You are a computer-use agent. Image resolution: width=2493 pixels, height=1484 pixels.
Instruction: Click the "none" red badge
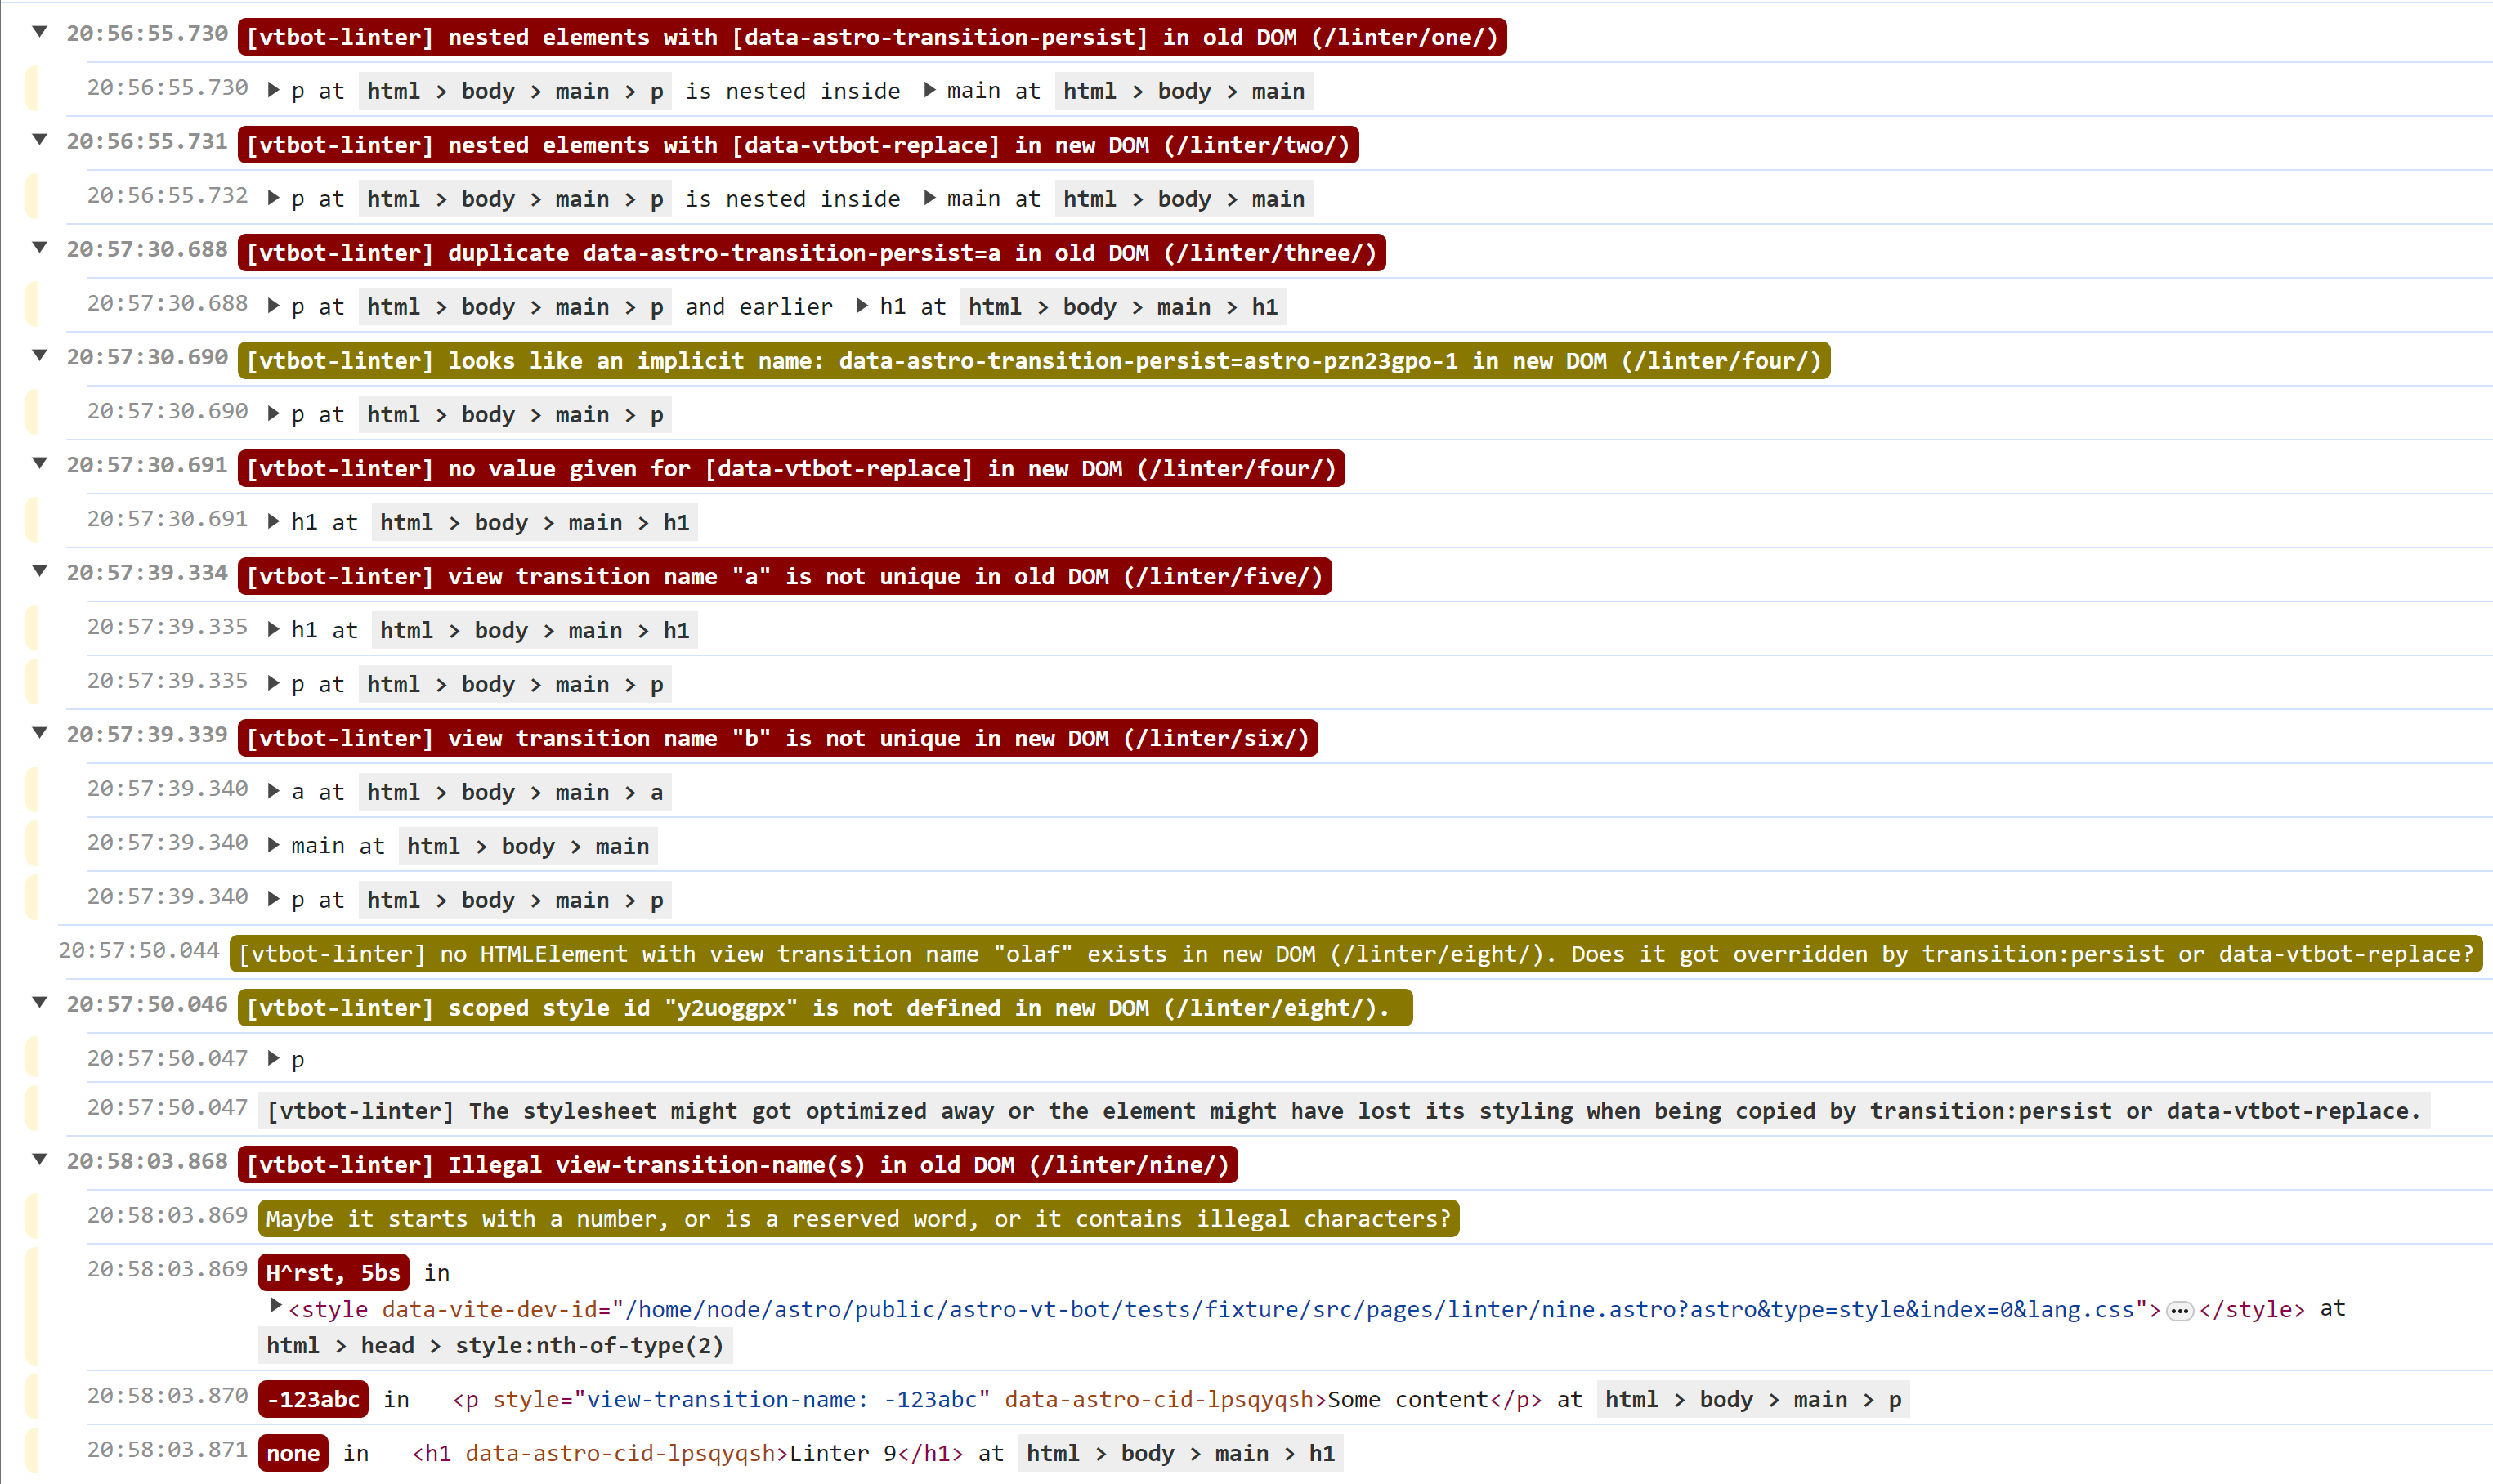(292, 1453)
